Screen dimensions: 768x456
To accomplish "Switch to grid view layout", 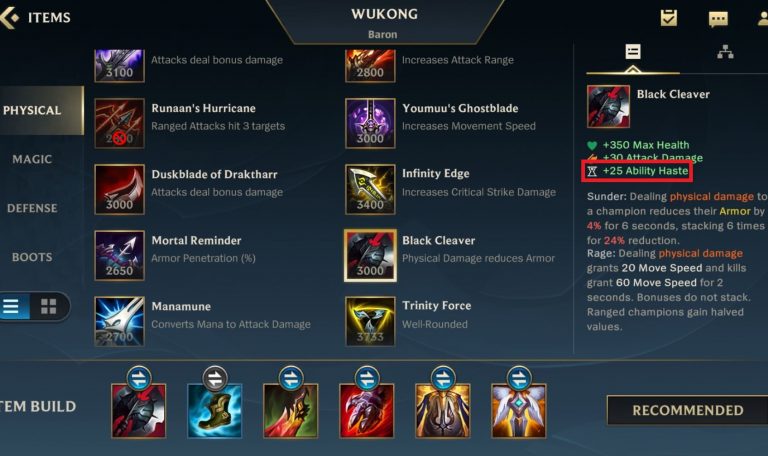I will [x=48, y=307].
